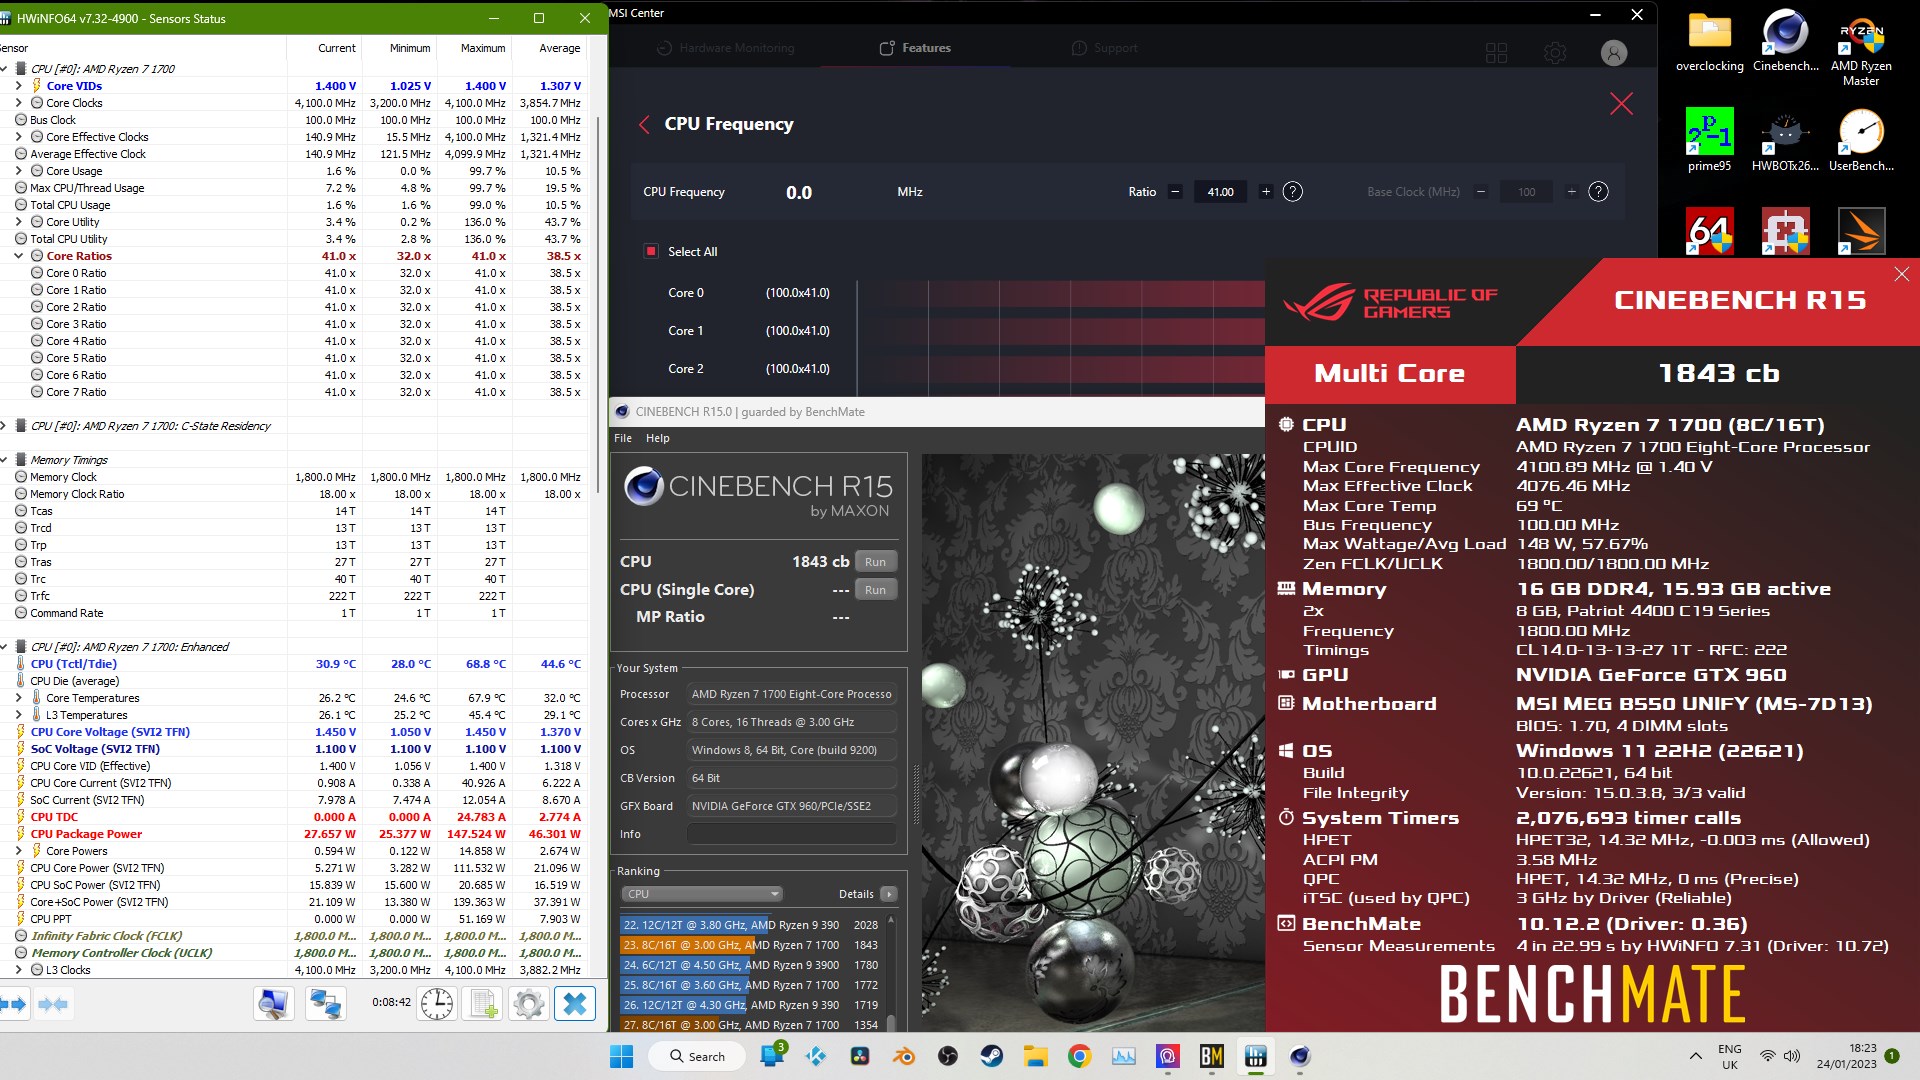Image resolution: width=1920 pixels, height=1080 pixels.
Task: Close CPU Frequency panel with red X
Action: click(1621, 104)
